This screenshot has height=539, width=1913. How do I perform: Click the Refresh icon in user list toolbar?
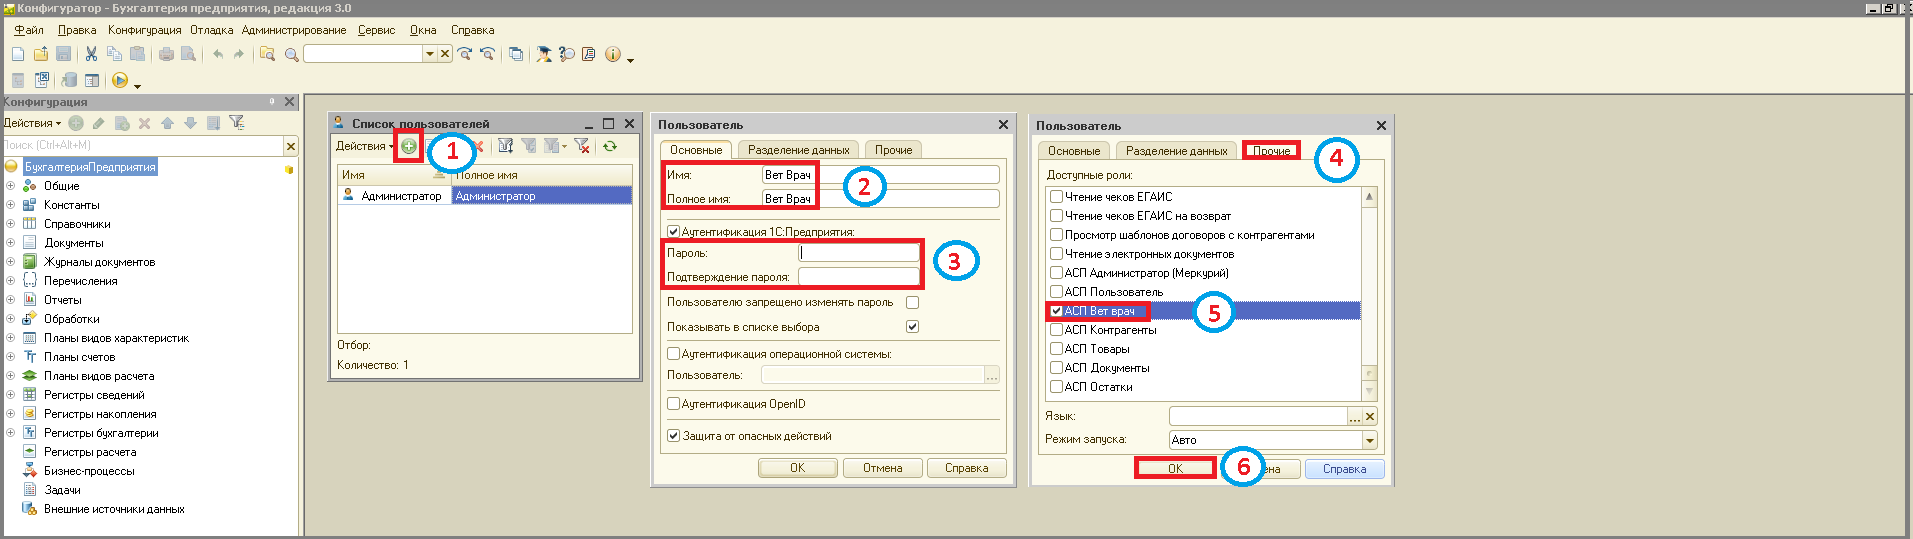[609, 146]
